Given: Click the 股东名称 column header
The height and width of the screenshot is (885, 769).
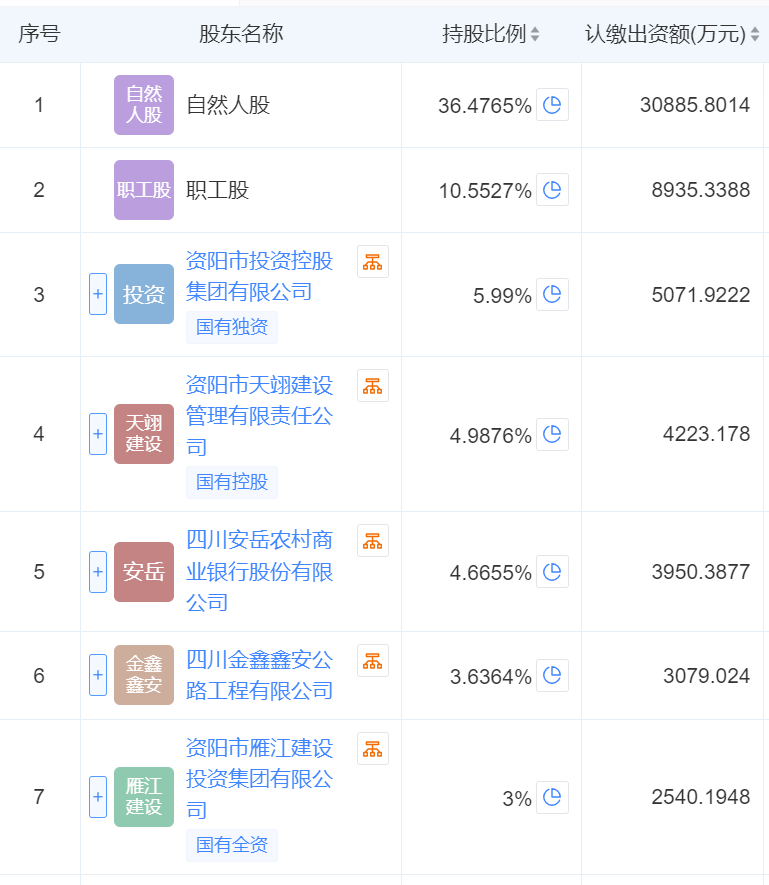Looking at the screenshot, I should (x=241, y=34).
